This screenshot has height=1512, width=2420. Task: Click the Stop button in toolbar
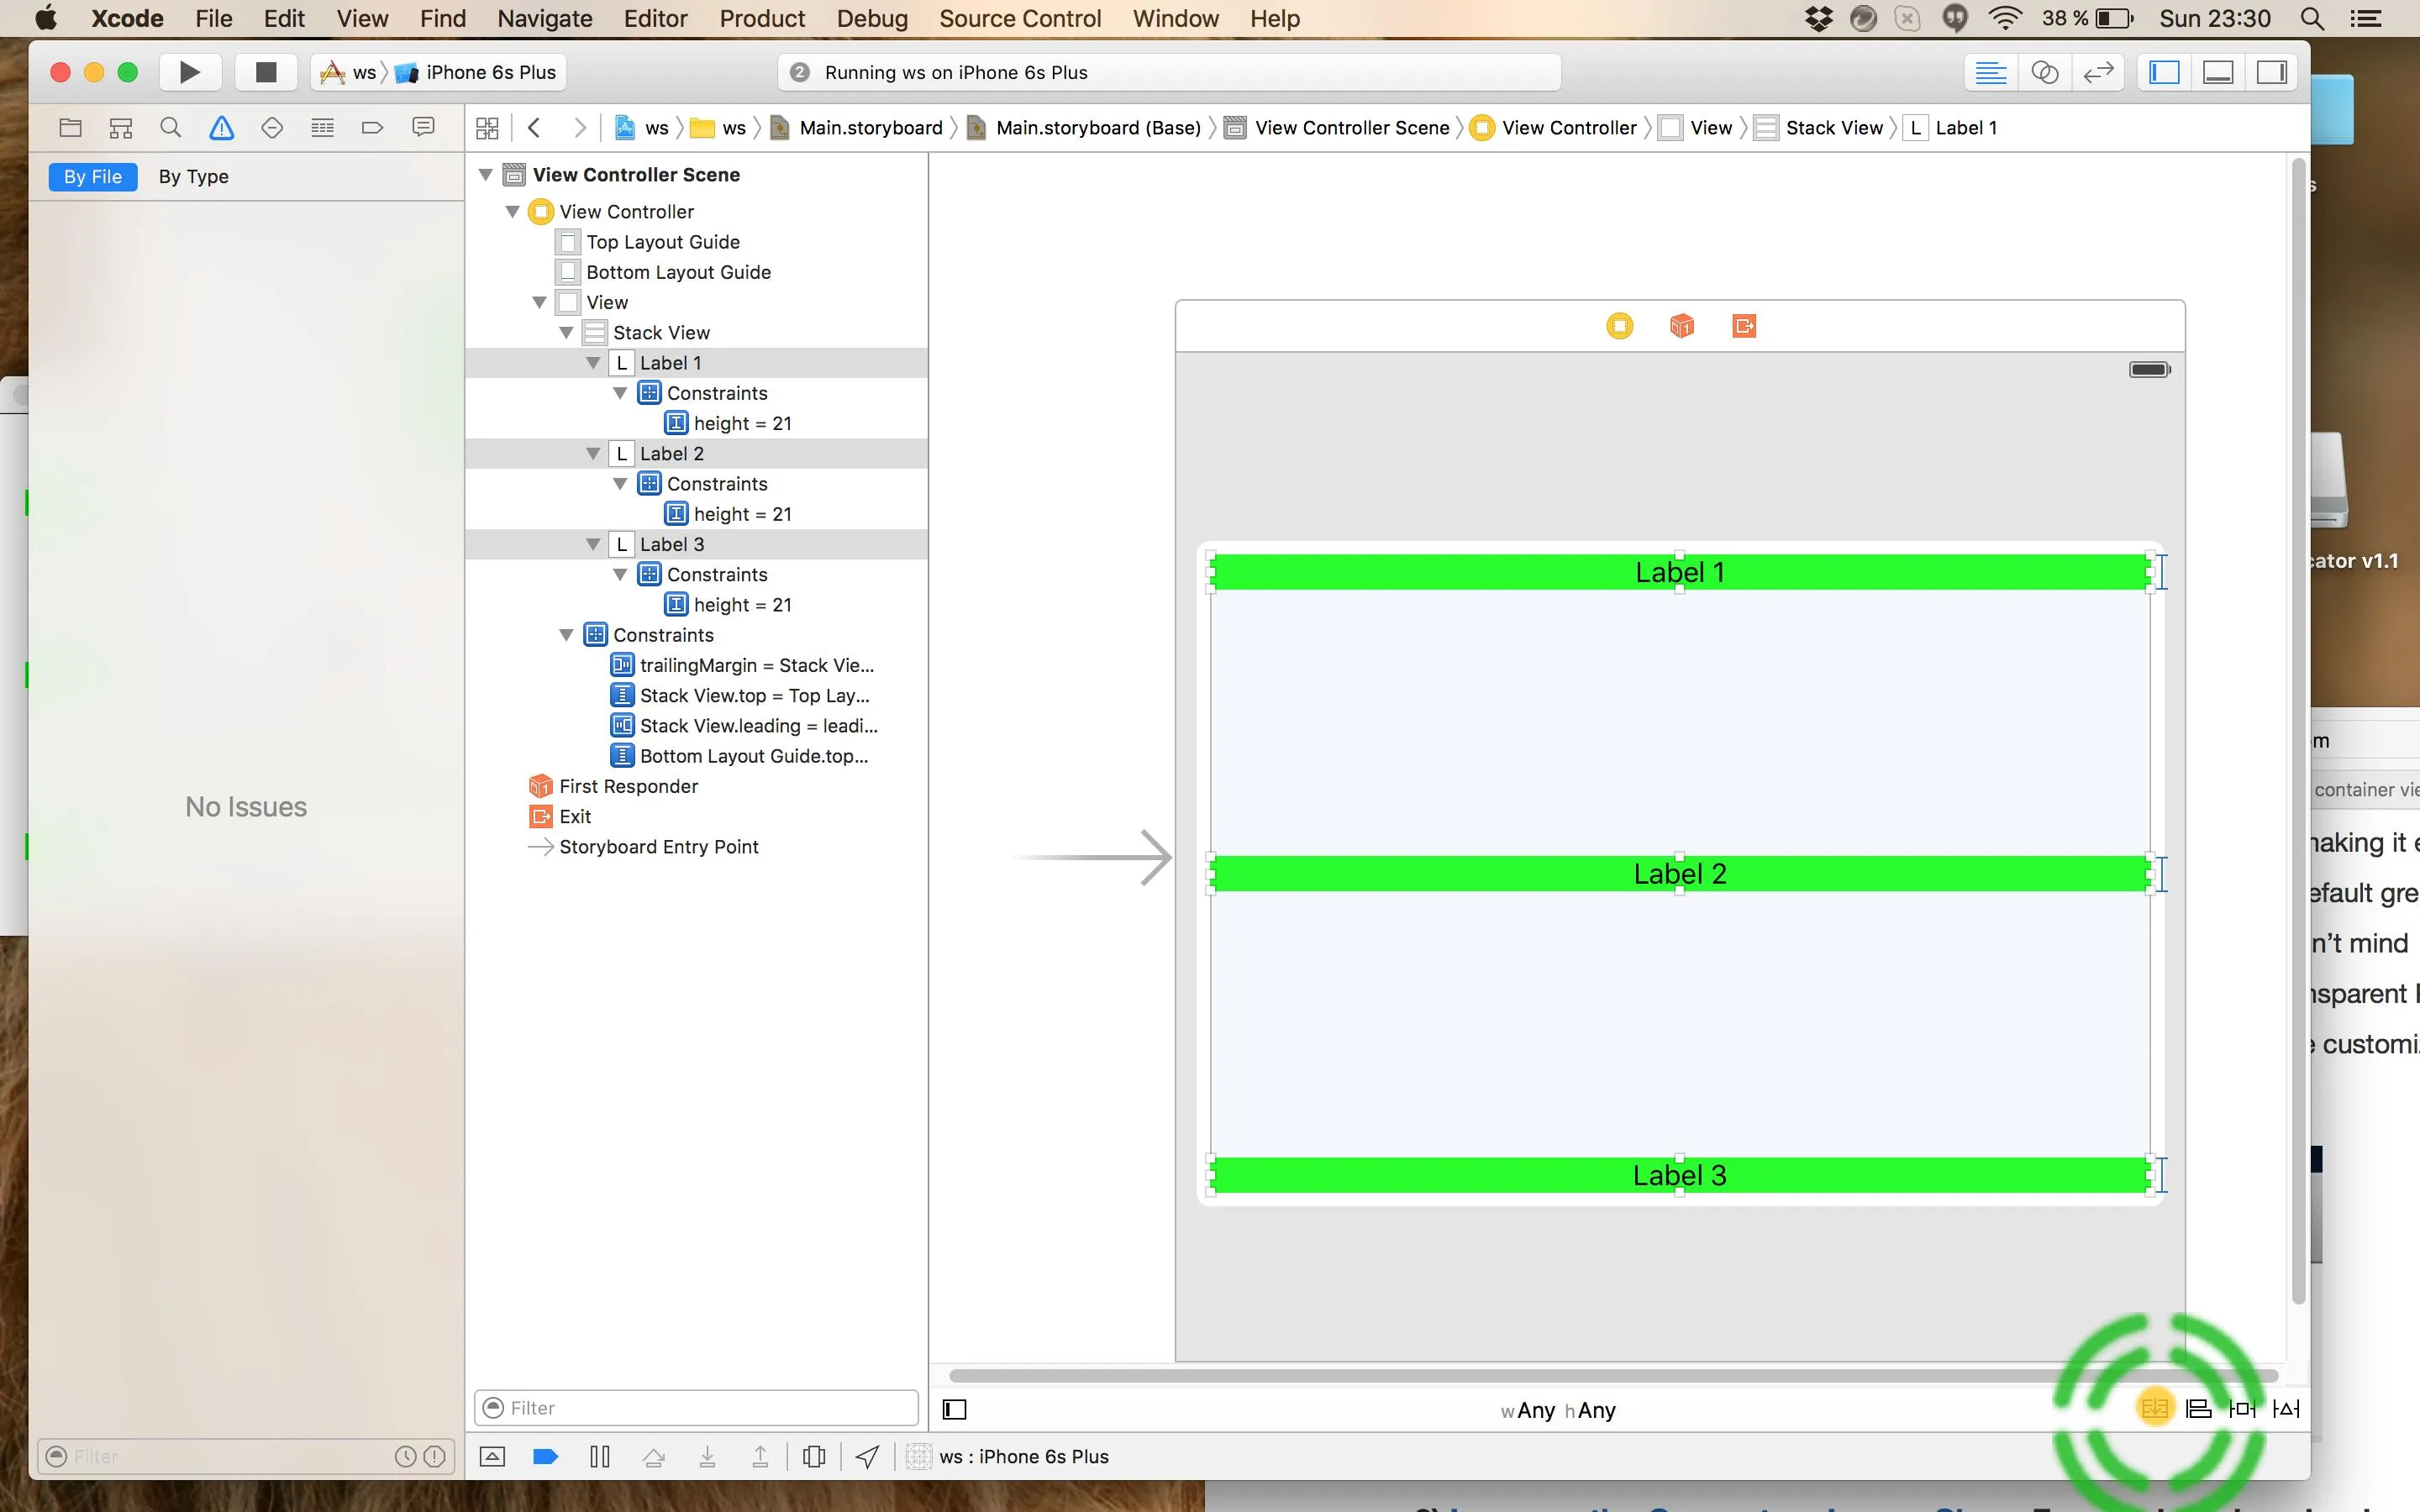[265, 72]
